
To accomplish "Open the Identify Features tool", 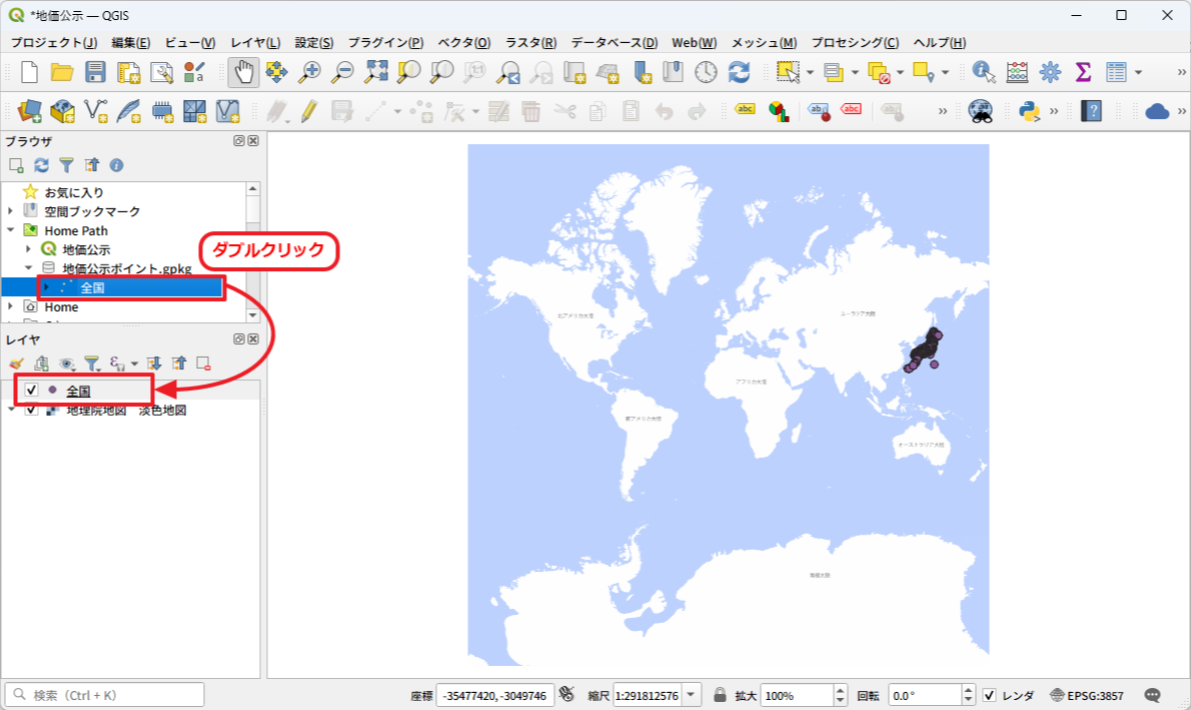I will tap(984, 72).
